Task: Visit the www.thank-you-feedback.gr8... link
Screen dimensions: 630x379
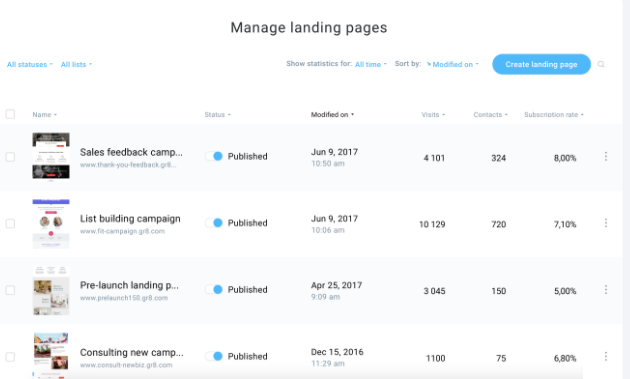Action: (x=128, y=165)
